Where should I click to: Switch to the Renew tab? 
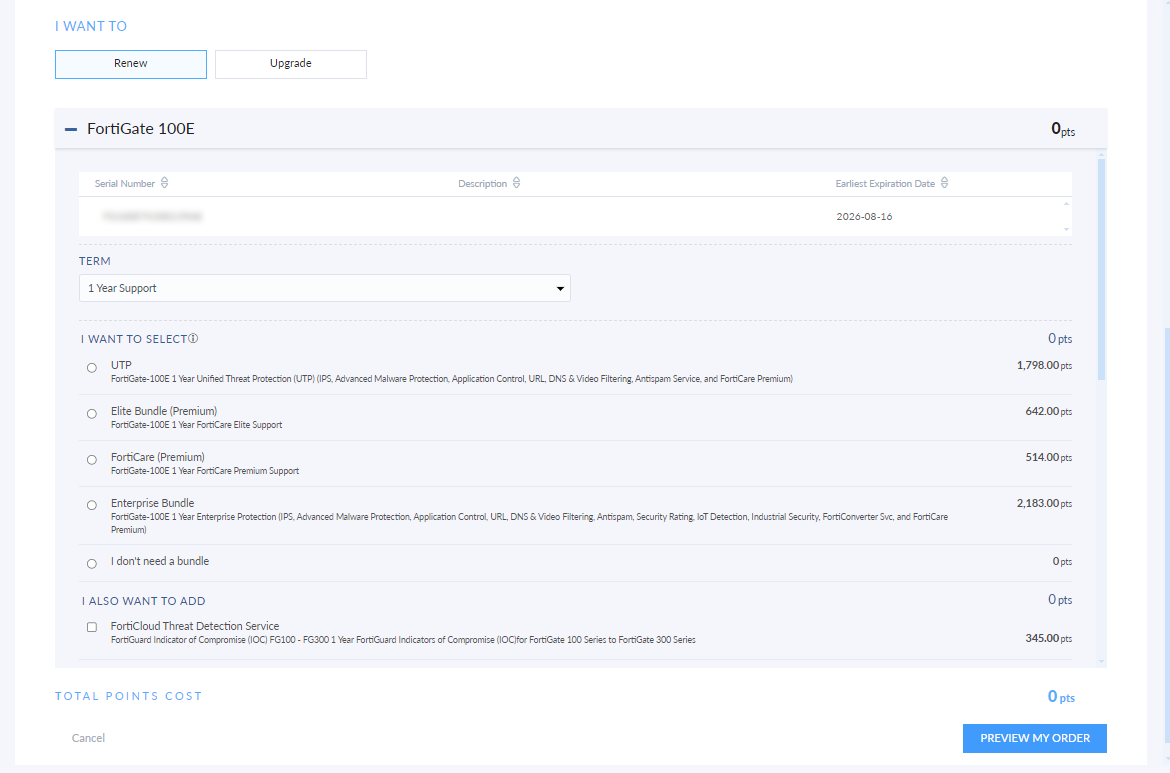[x=130, y=63]
